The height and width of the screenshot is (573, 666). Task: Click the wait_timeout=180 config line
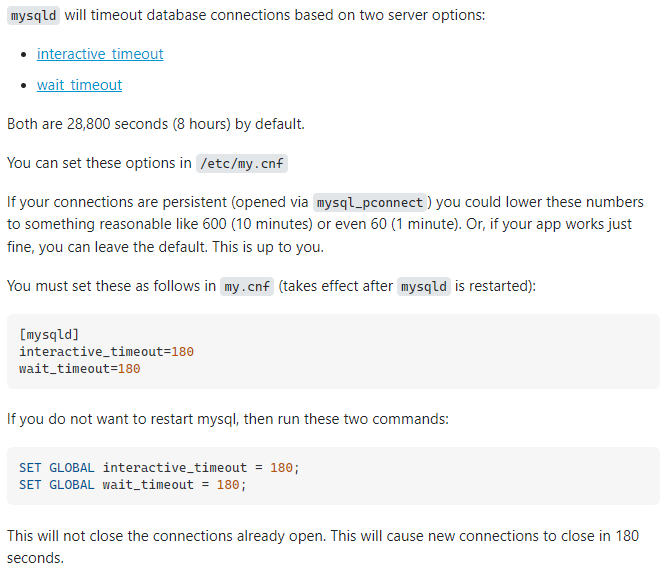(x=79, y=368)
